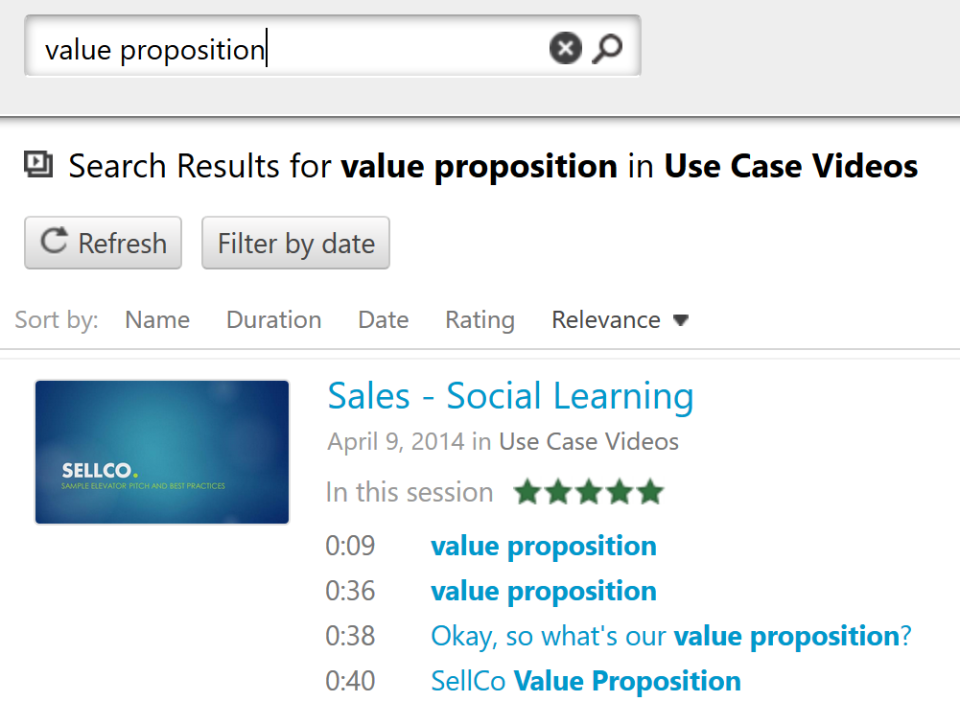
Task: Sort results by Name
Action: tap(157, 320)
